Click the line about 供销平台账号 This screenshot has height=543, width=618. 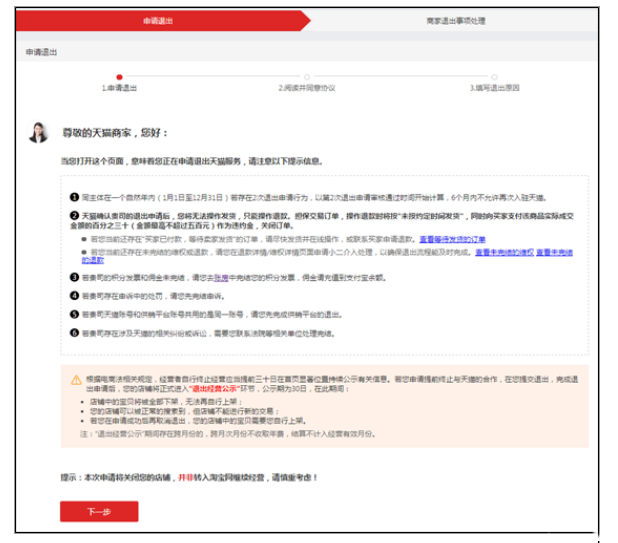tap(212, 315)
